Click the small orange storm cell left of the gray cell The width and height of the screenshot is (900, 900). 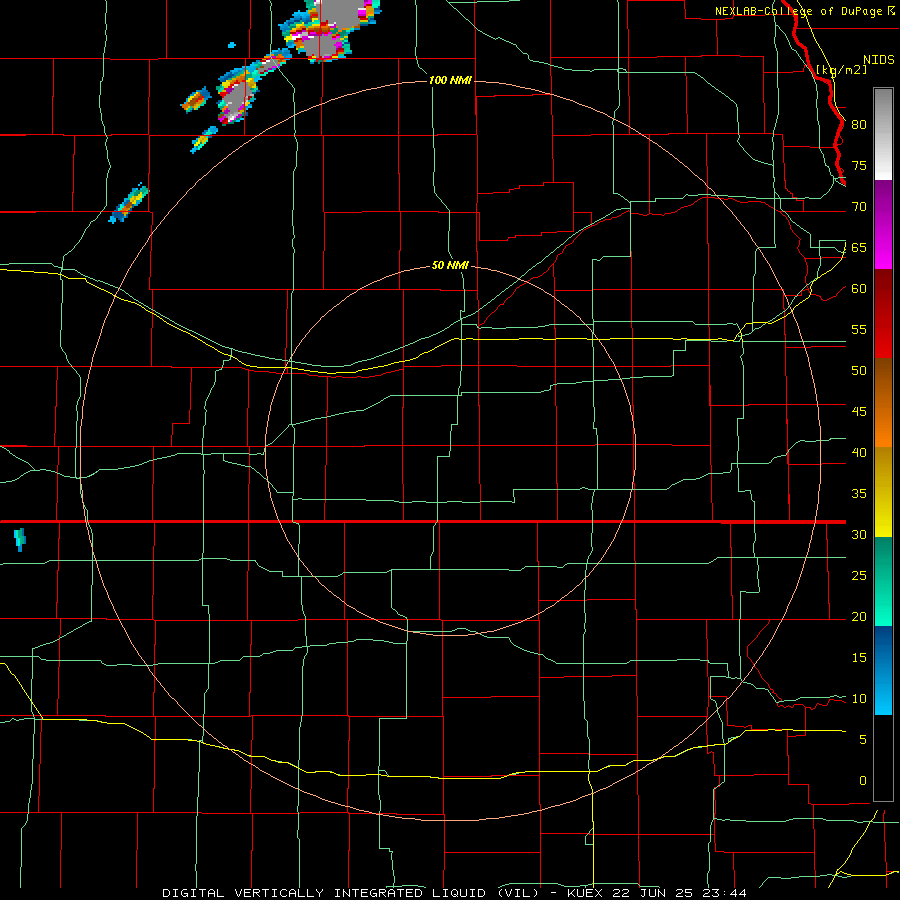click(196, 100)
